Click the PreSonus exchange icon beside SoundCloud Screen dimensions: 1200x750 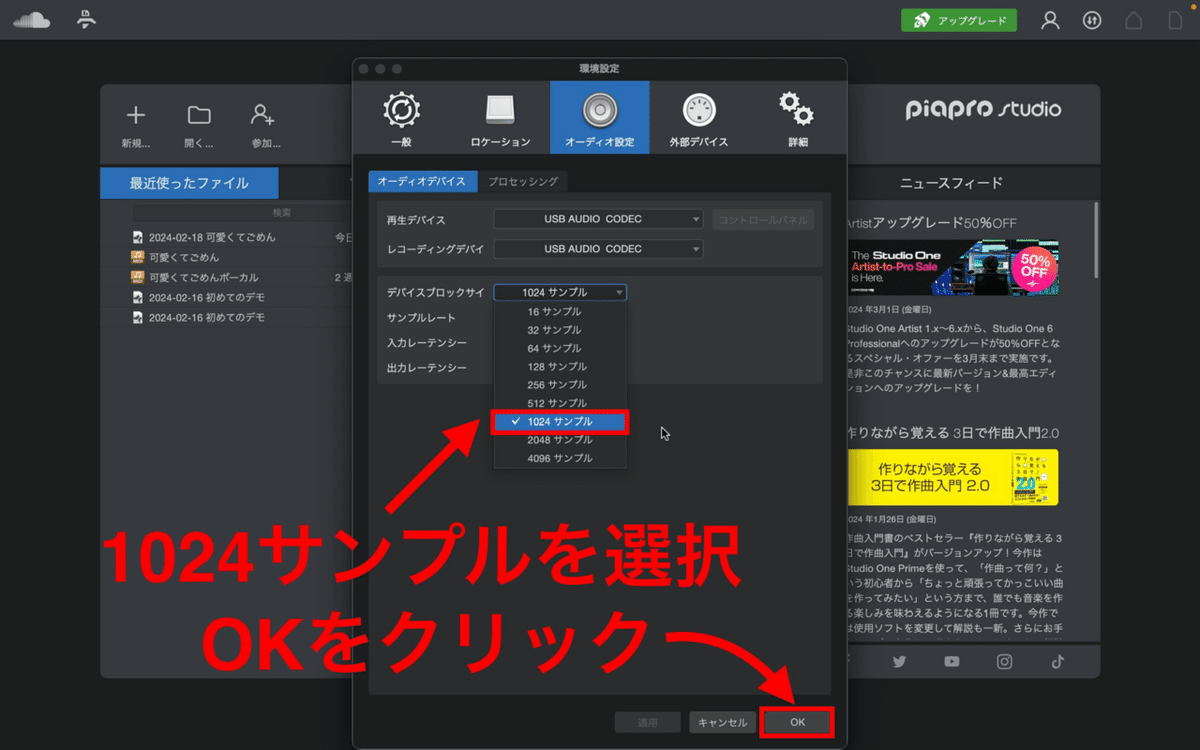pyautogui.click(x=87, y=20)
